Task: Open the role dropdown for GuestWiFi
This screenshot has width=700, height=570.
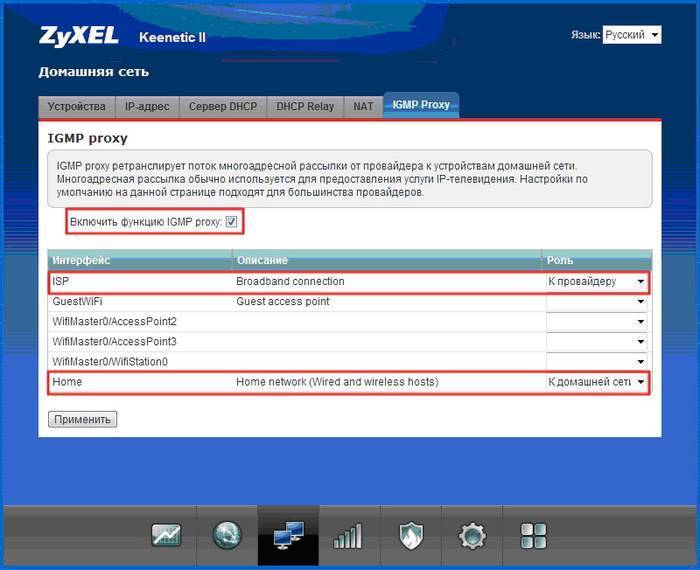Action: coord(596,302)
